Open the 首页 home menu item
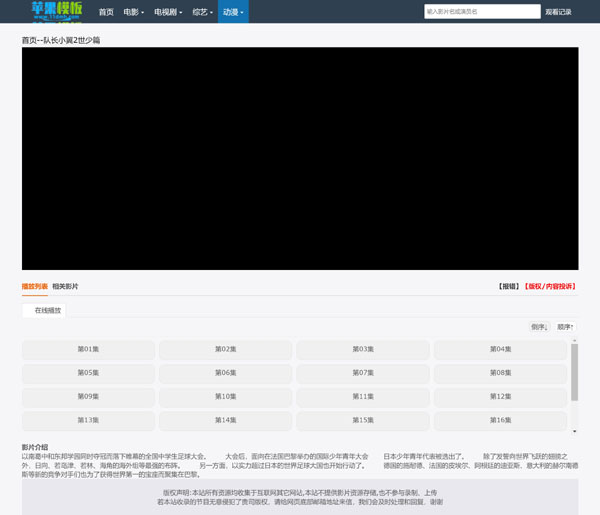Image resolution: width=600 pixels, height=515 pixels. point(106,12)
